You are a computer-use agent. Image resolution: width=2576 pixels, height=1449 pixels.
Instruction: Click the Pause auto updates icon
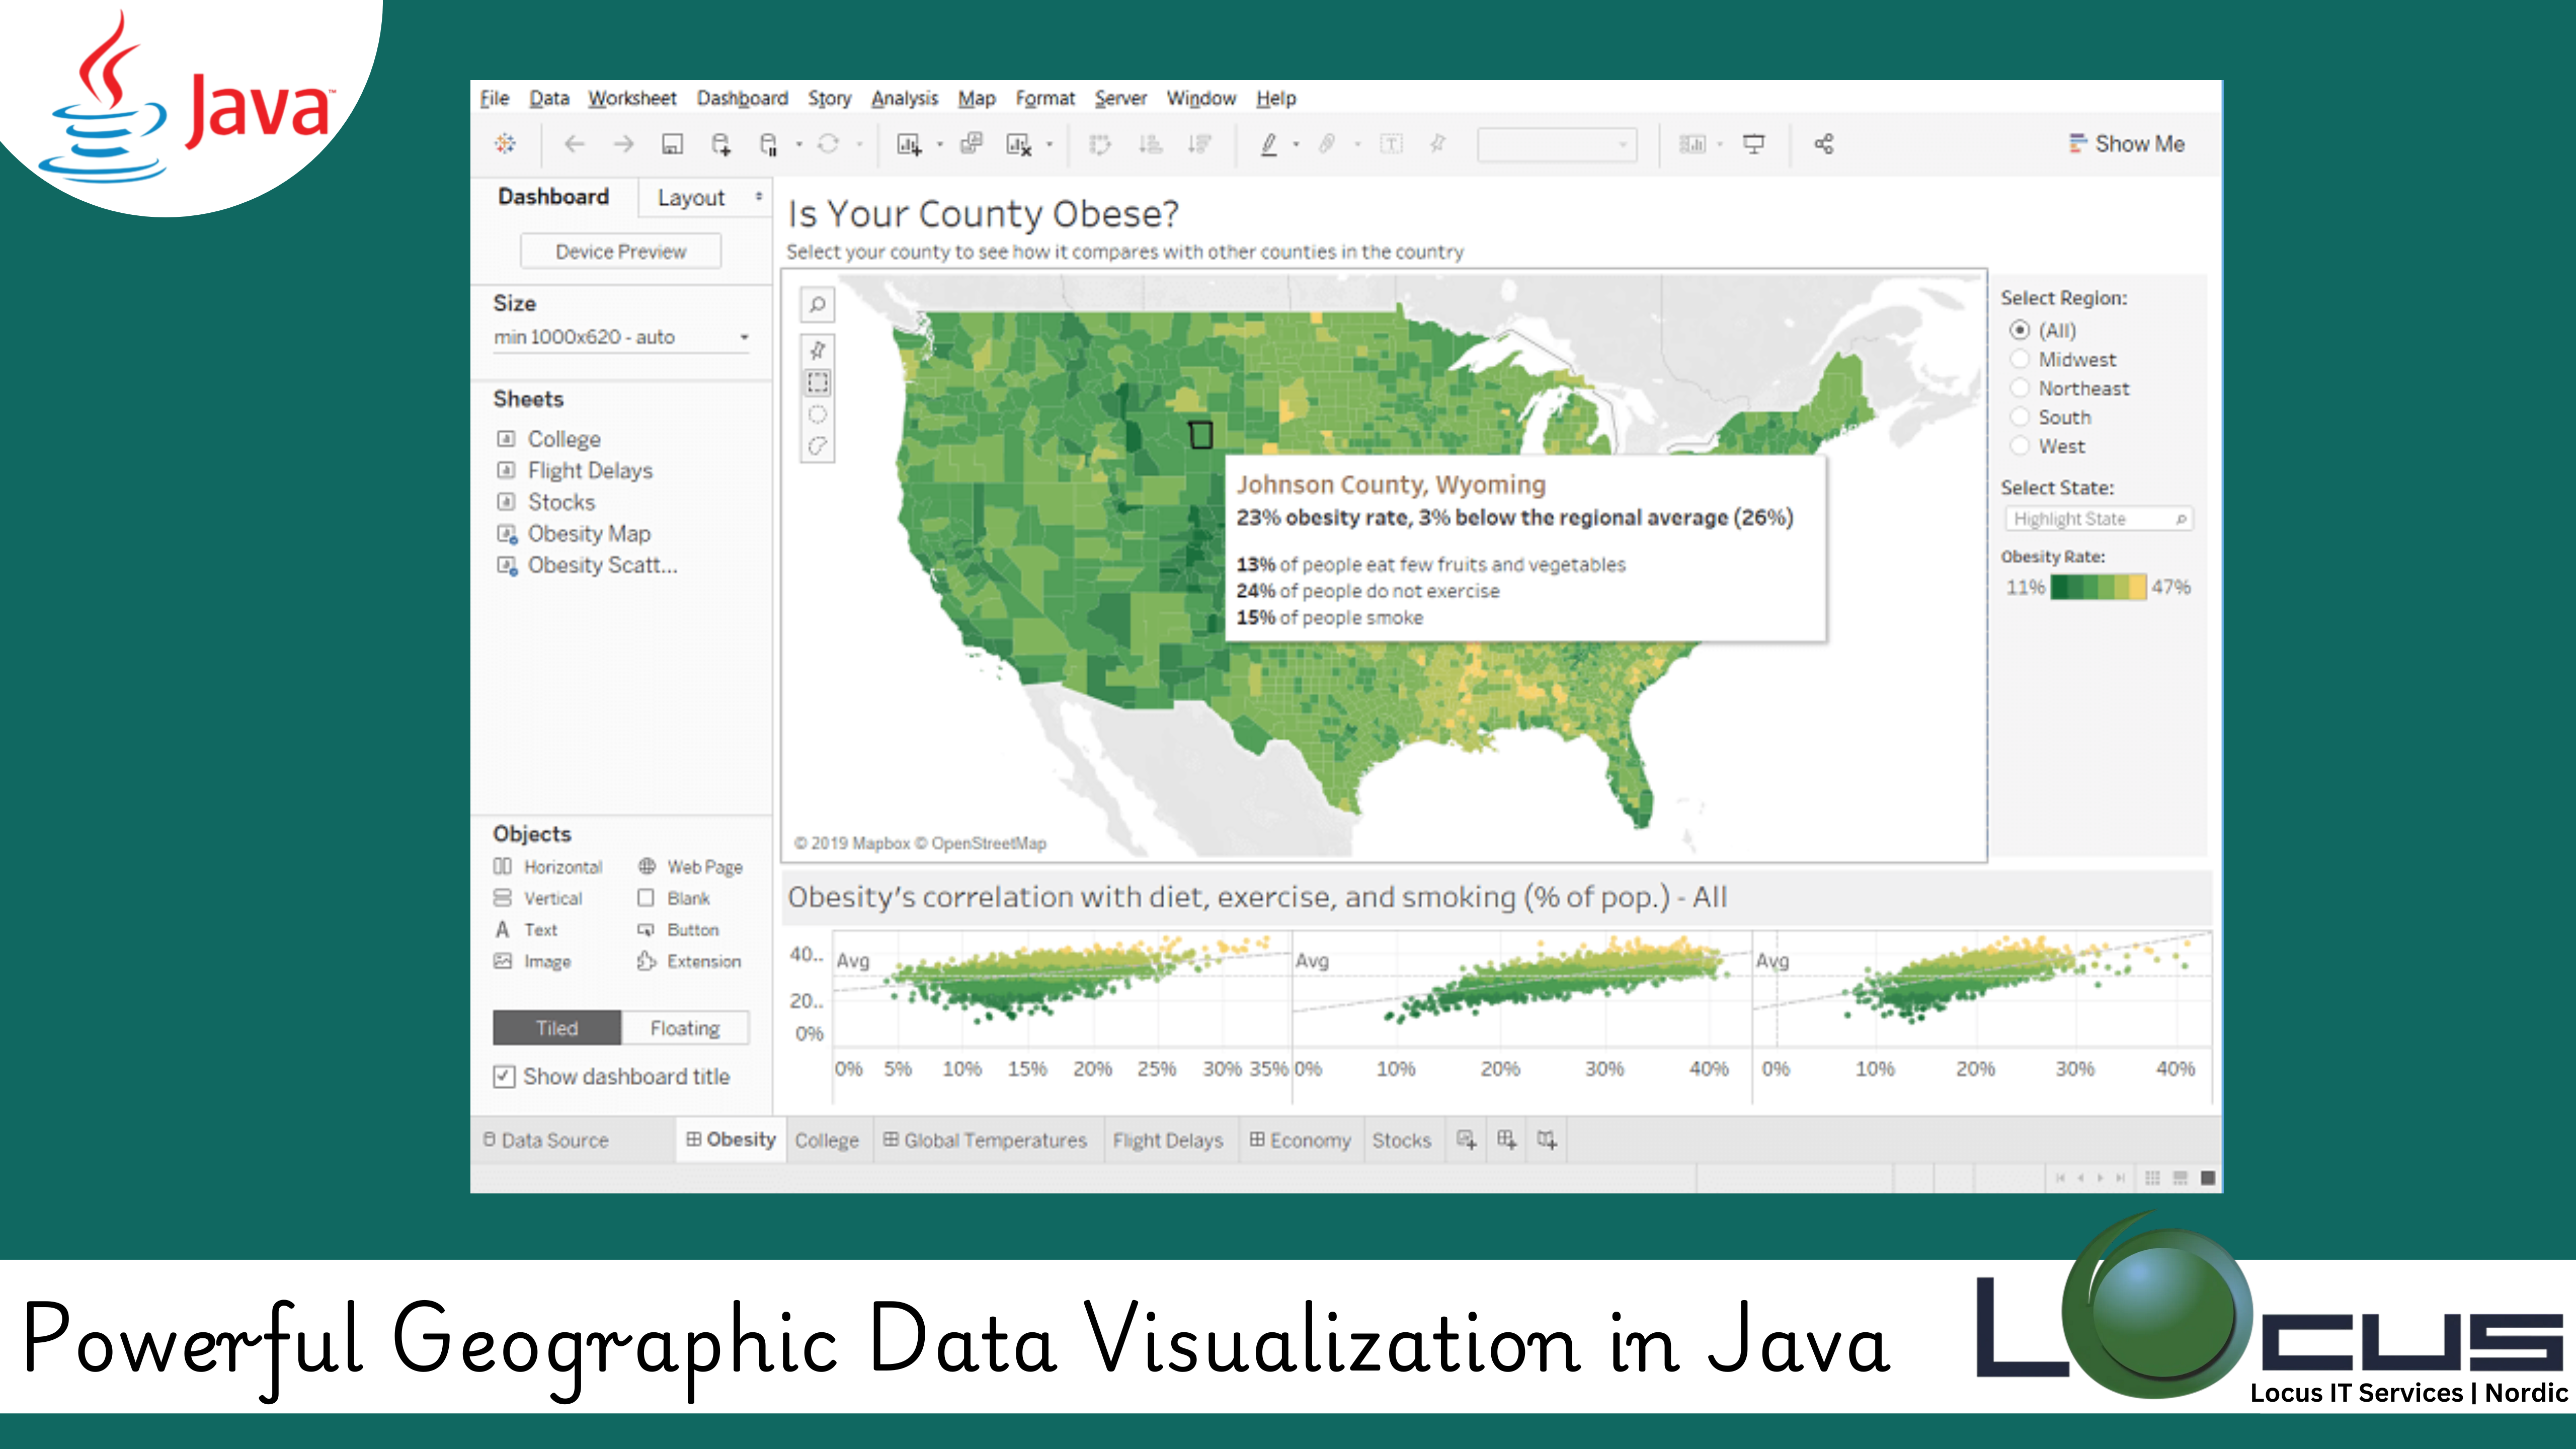[x=768, y=144]
